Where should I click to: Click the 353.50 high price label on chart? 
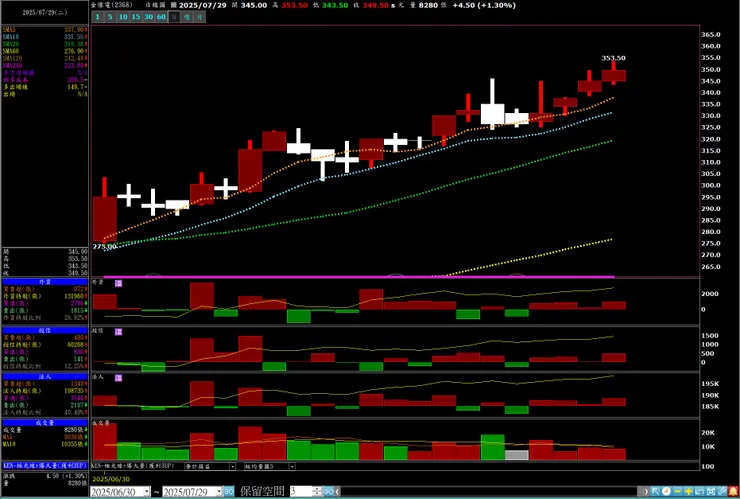[x=613, y=58]
